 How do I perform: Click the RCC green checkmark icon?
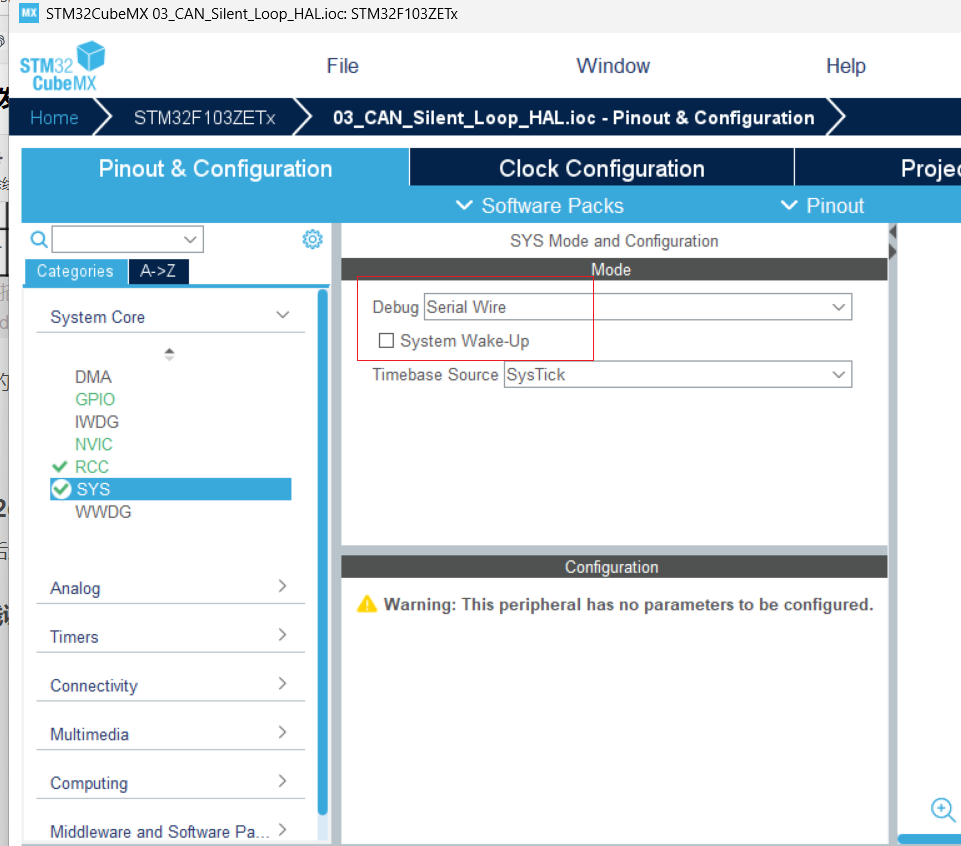click(x=59, y=467)
